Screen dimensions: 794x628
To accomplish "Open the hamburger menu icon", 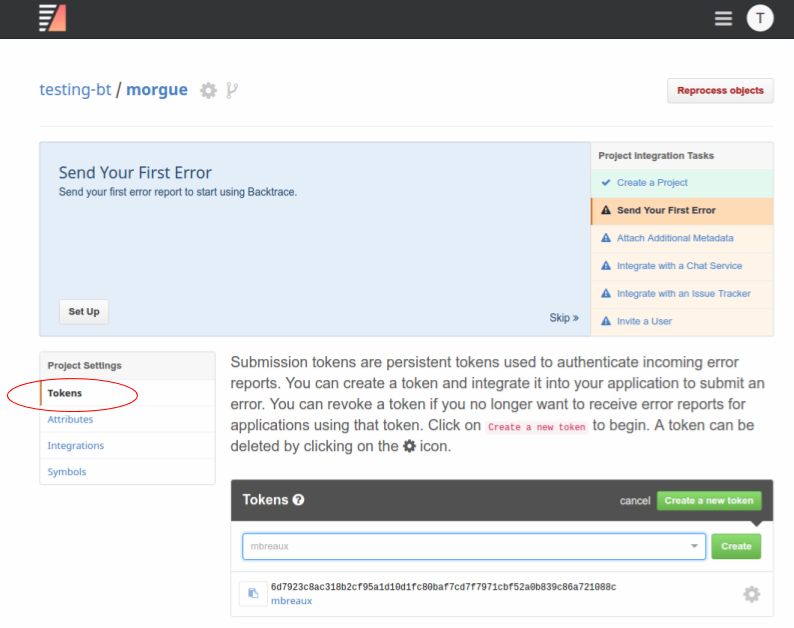I will 723,18.
